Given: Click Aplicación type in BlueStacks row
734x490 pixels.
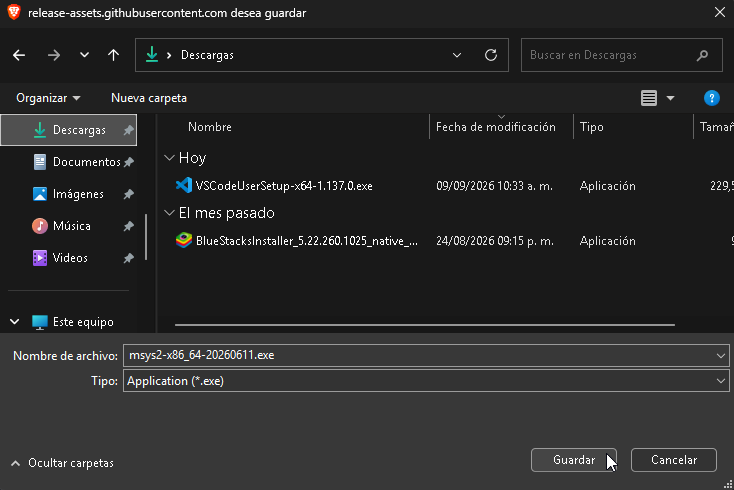Looking at the screenshot, I should (x=608, y=241).
